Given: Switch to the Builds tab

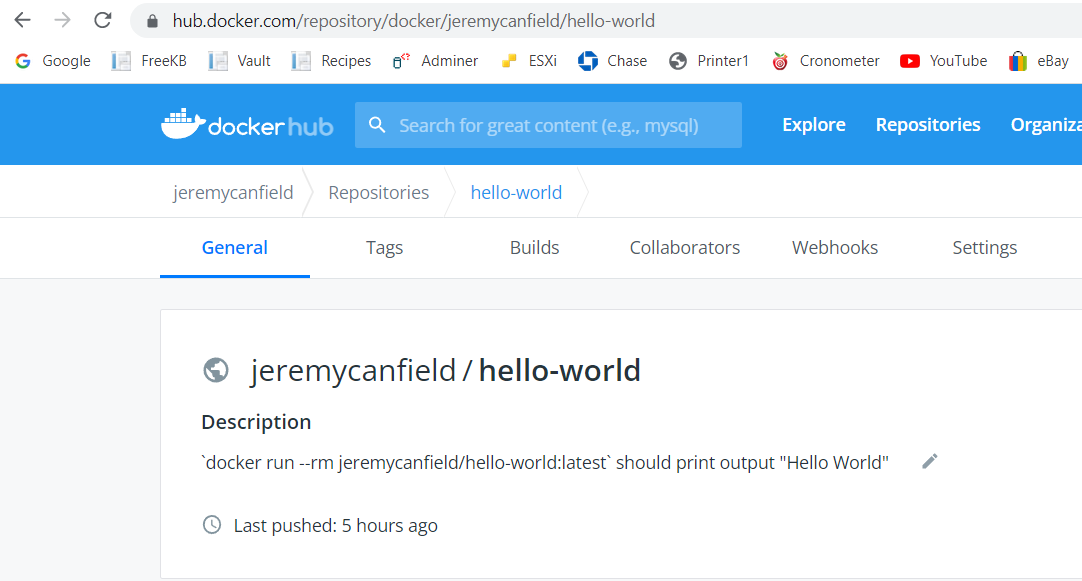Looking at the screenshot, I should [534, 248].
